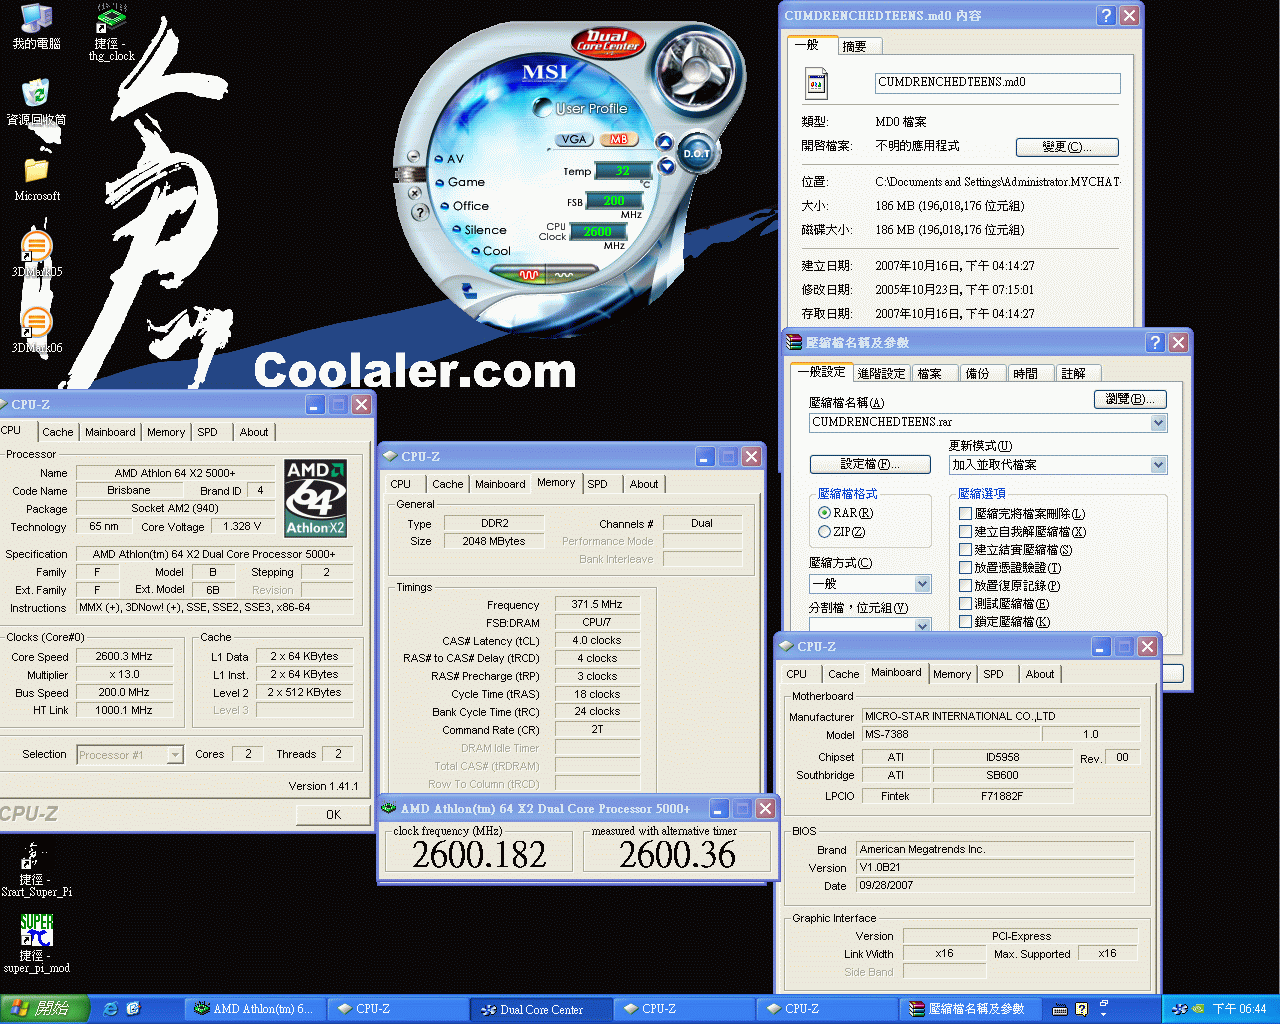Click the blue up arrow beside D.O.T

[665, 142]
